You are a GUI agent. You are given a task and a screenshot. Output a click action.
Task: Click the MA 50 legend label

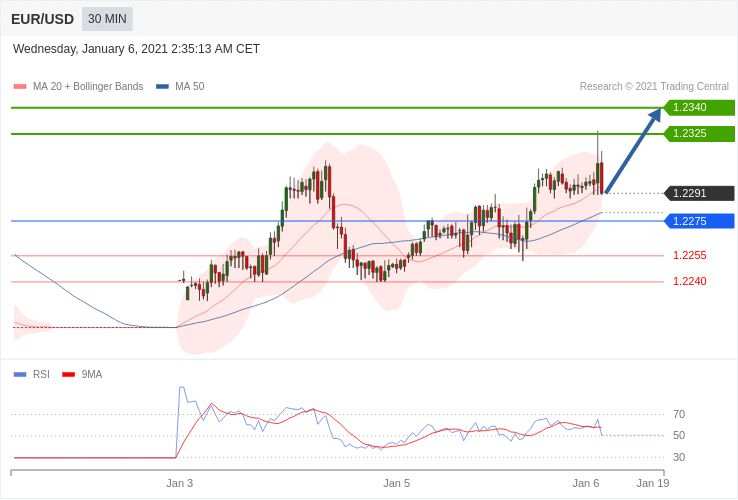pos(190,87)
